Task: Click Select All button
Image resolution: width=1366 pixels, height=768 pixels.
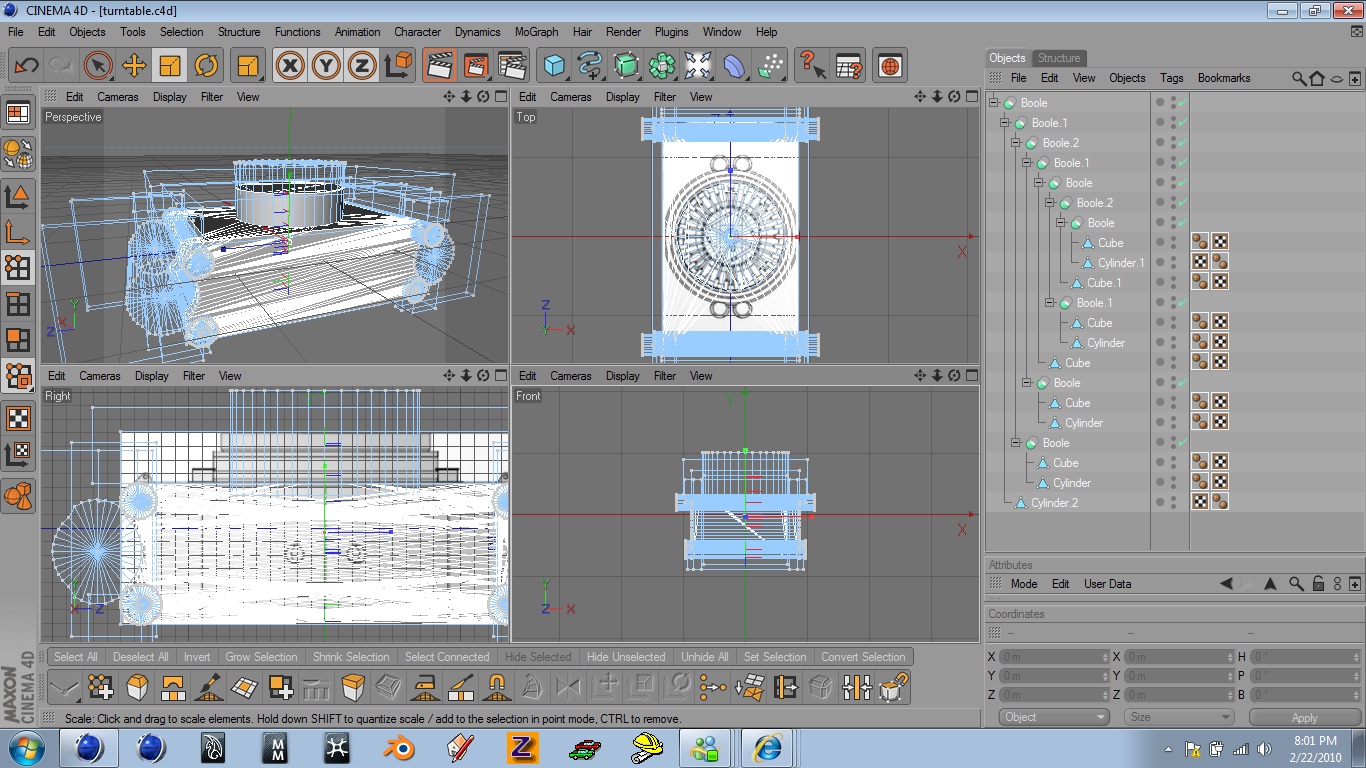Action: click(76, 657)
